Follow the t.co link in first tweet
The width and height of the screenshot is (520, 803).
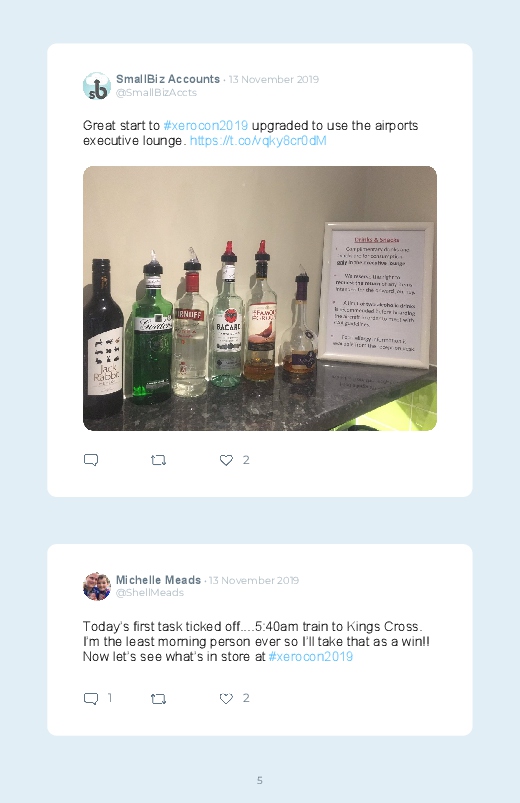[x=258, y=141]
